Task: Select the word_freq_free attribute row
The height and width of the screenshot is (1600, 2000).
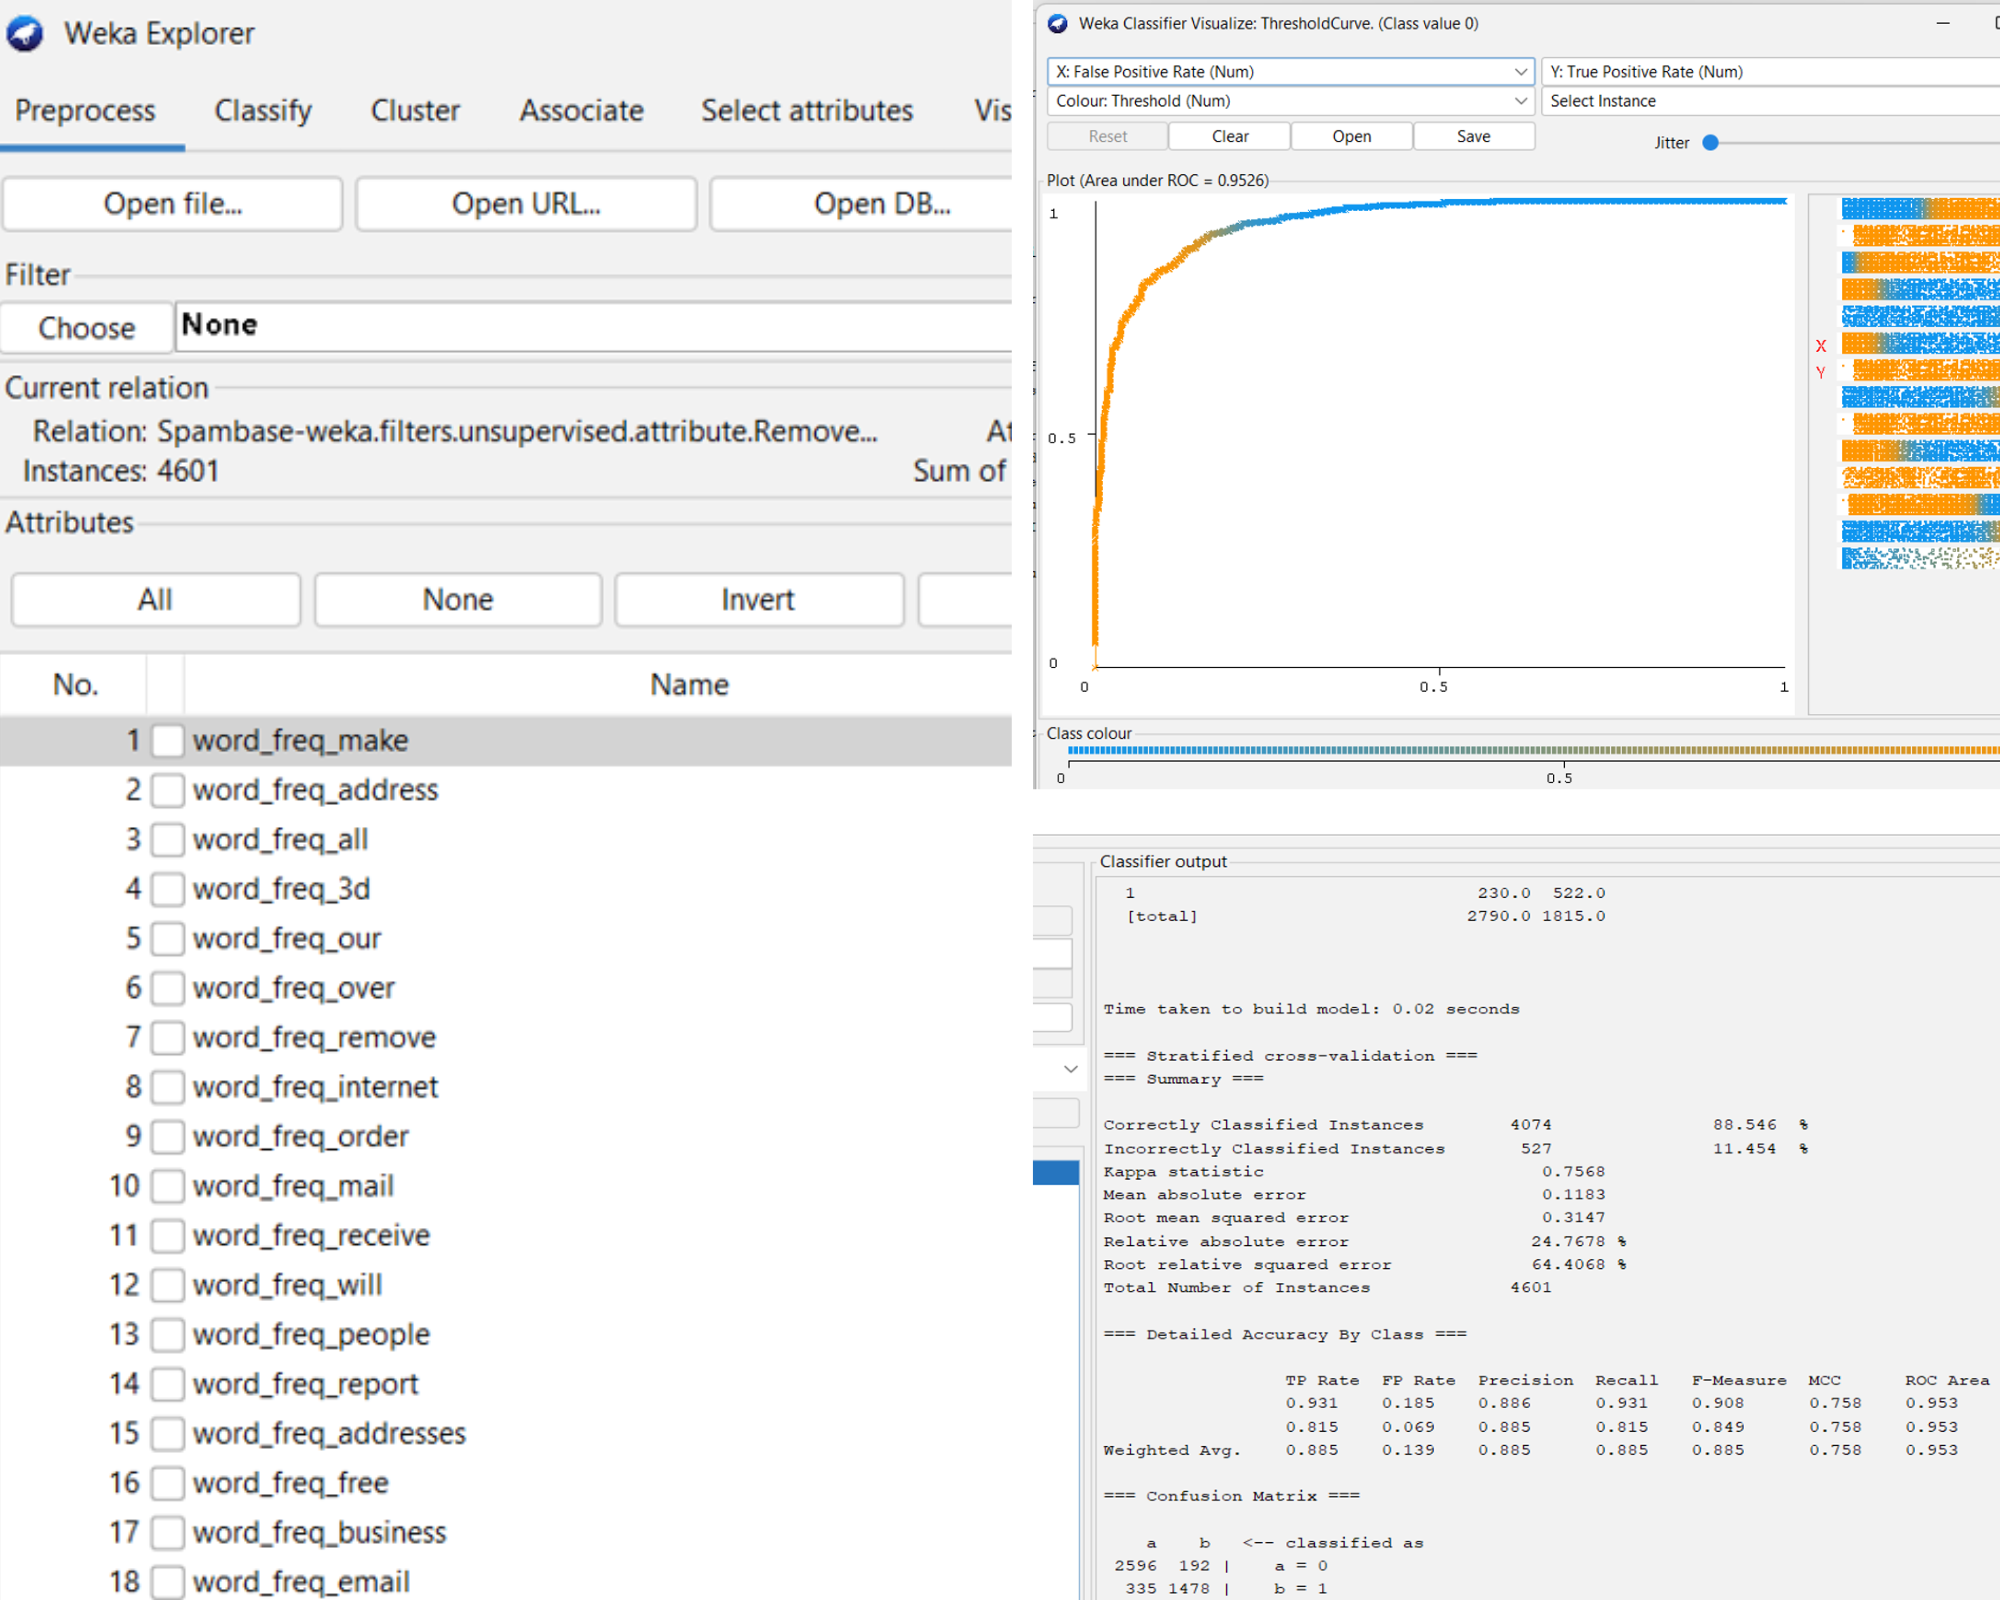Action: coord(506,1483)
